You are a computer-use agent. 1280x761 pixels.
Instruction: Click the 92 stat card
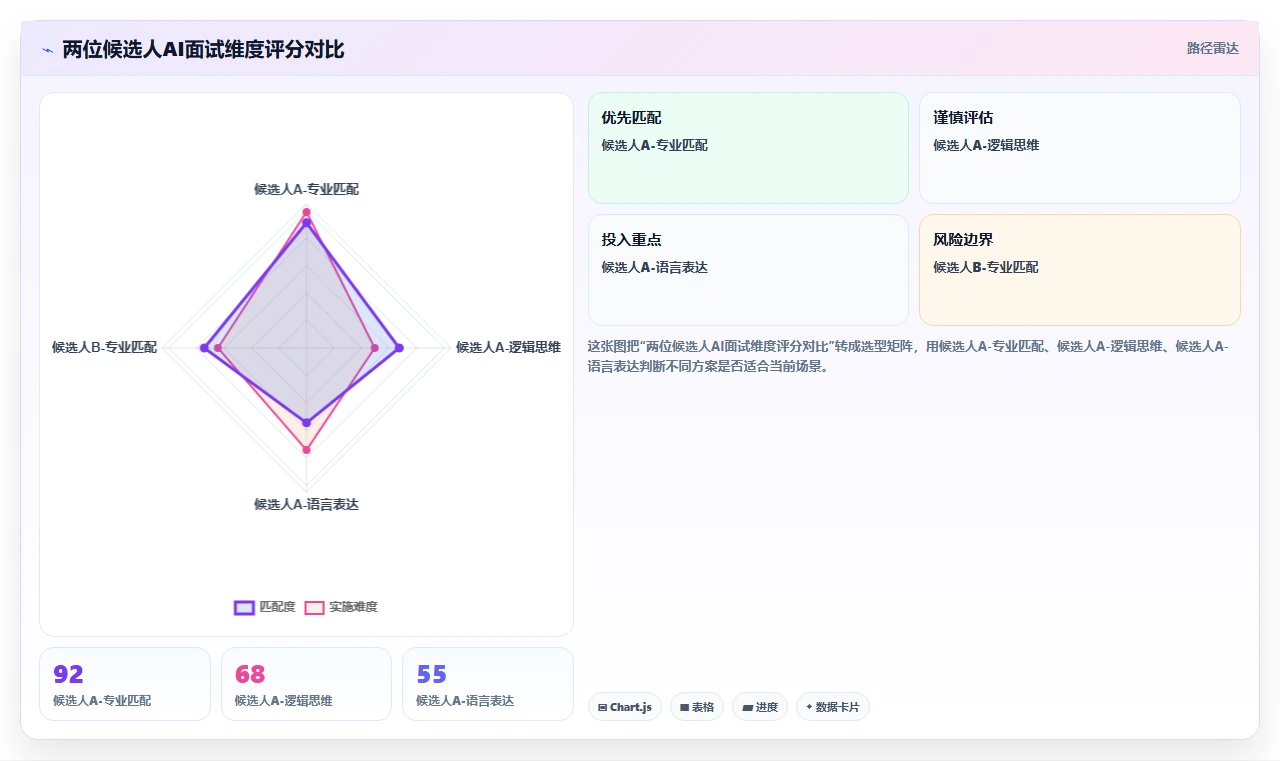click(x=125, y=684)
